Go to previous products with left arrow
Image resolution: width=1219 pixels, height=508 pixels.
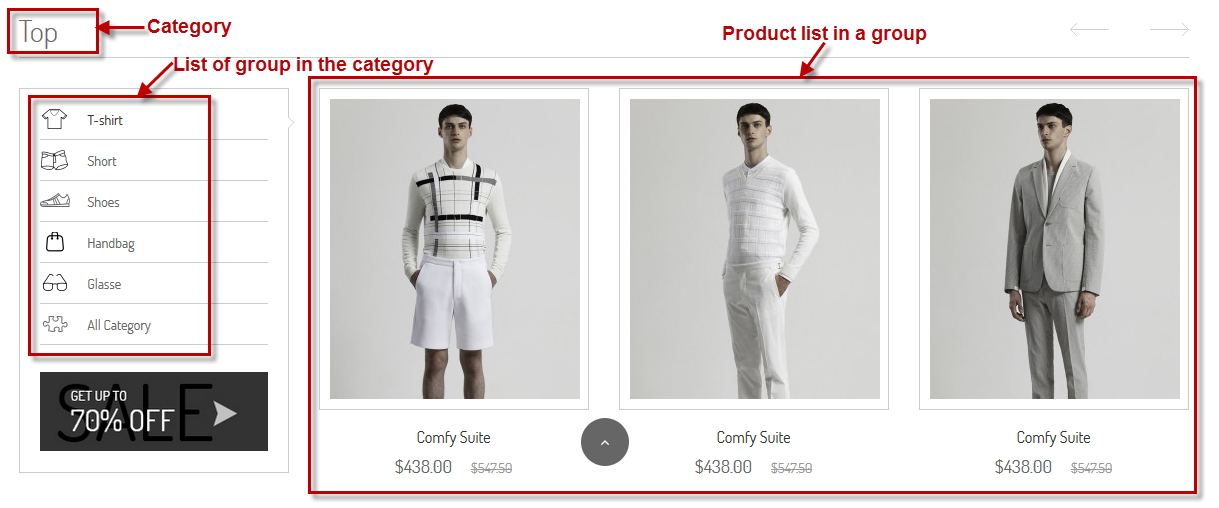[x=1090, y=30]
